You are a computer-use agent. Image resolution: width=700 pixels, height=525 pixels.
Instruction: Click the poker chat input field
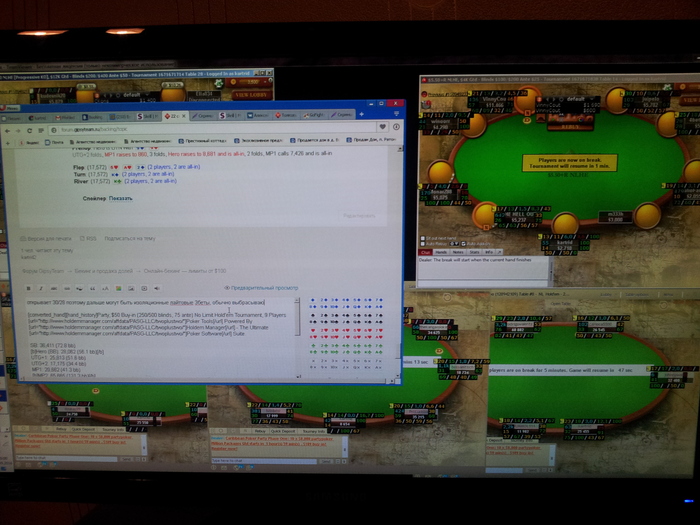[x=482, y=283]
